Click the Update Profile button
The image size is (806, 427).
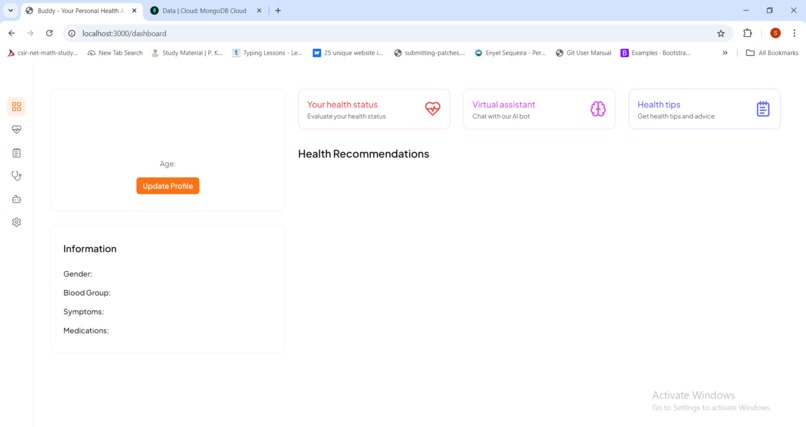coord(168,186)
